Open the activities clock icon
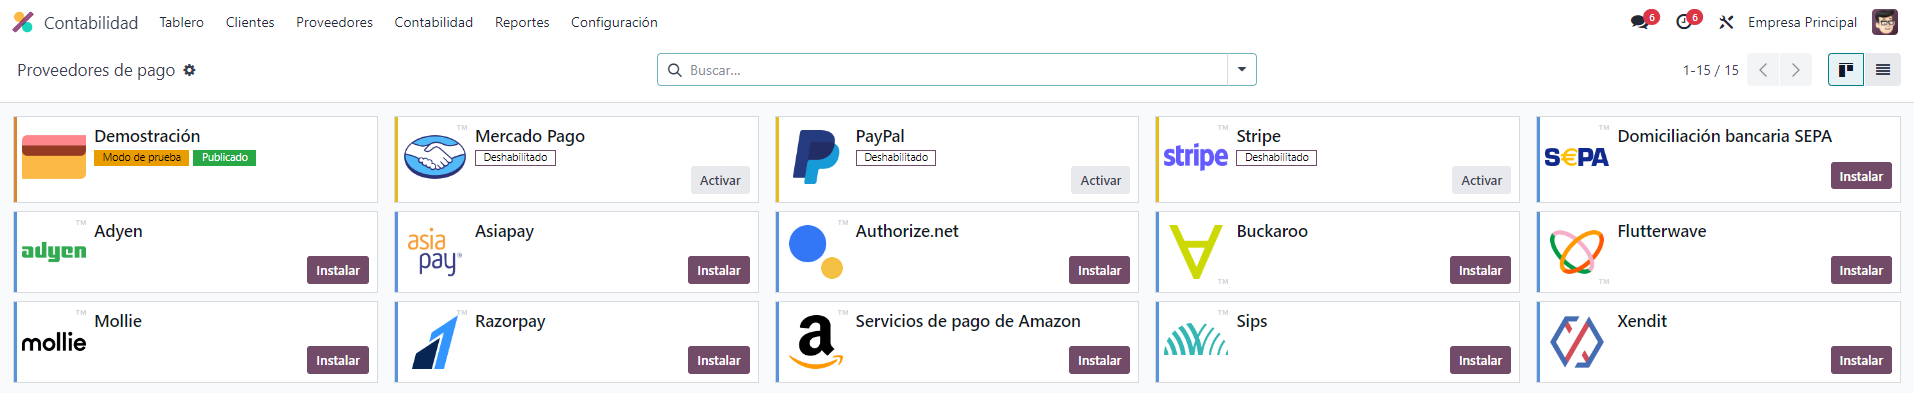 1683,22
